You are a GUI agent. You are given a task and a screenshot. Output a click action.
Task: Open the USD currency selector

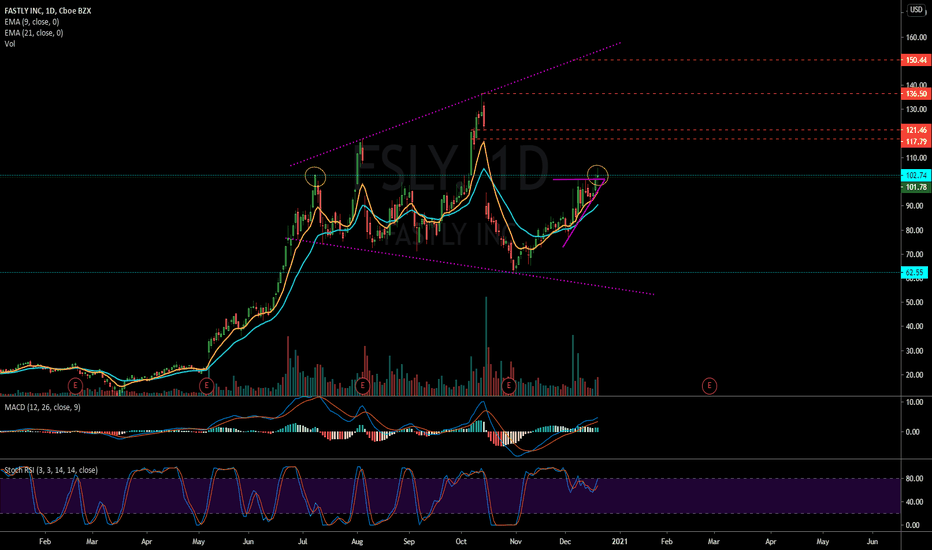click(916, 10)
